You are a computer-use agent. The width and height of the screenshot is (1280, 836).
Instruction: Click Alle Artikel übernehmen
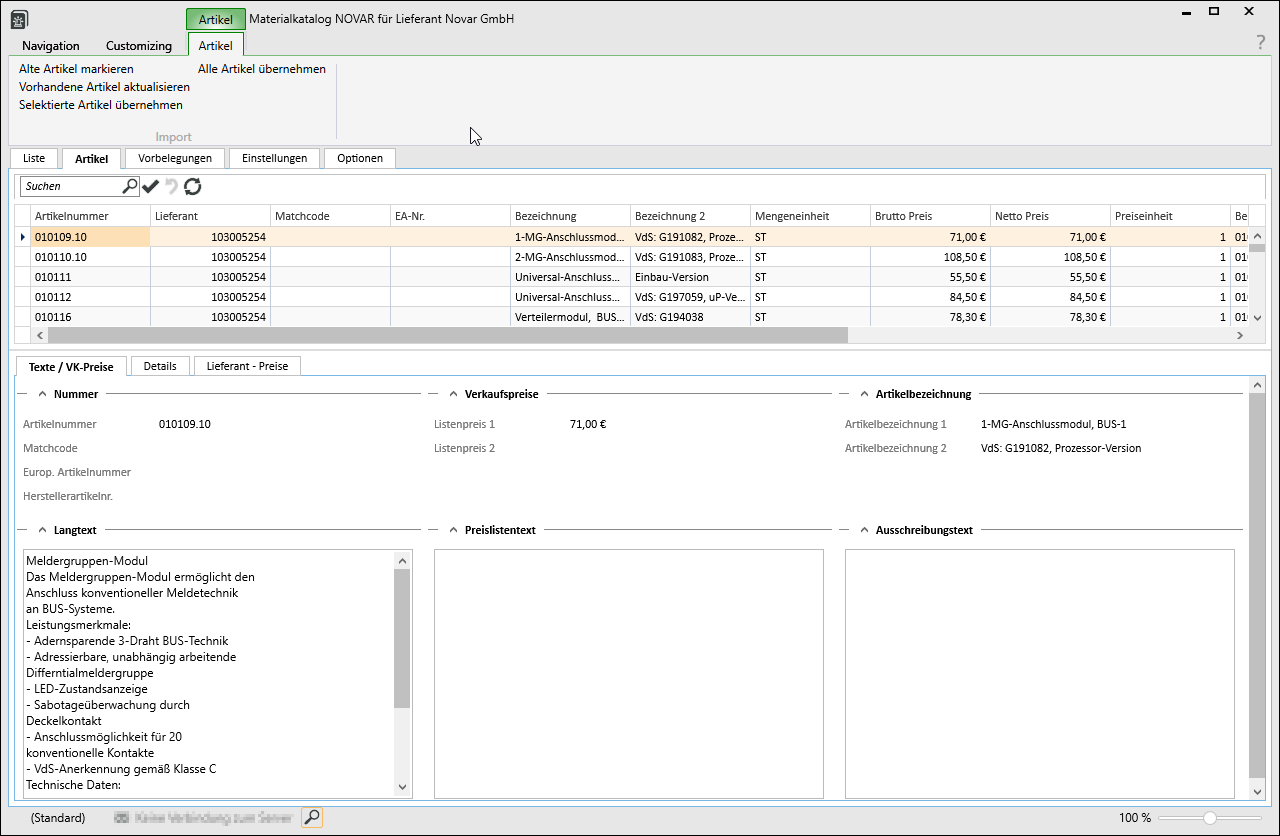coord(261,69)
